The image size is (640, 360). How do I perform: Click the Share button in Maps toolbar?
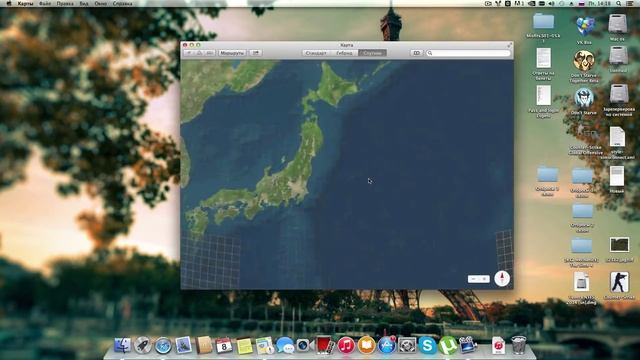tap(256, 53)
